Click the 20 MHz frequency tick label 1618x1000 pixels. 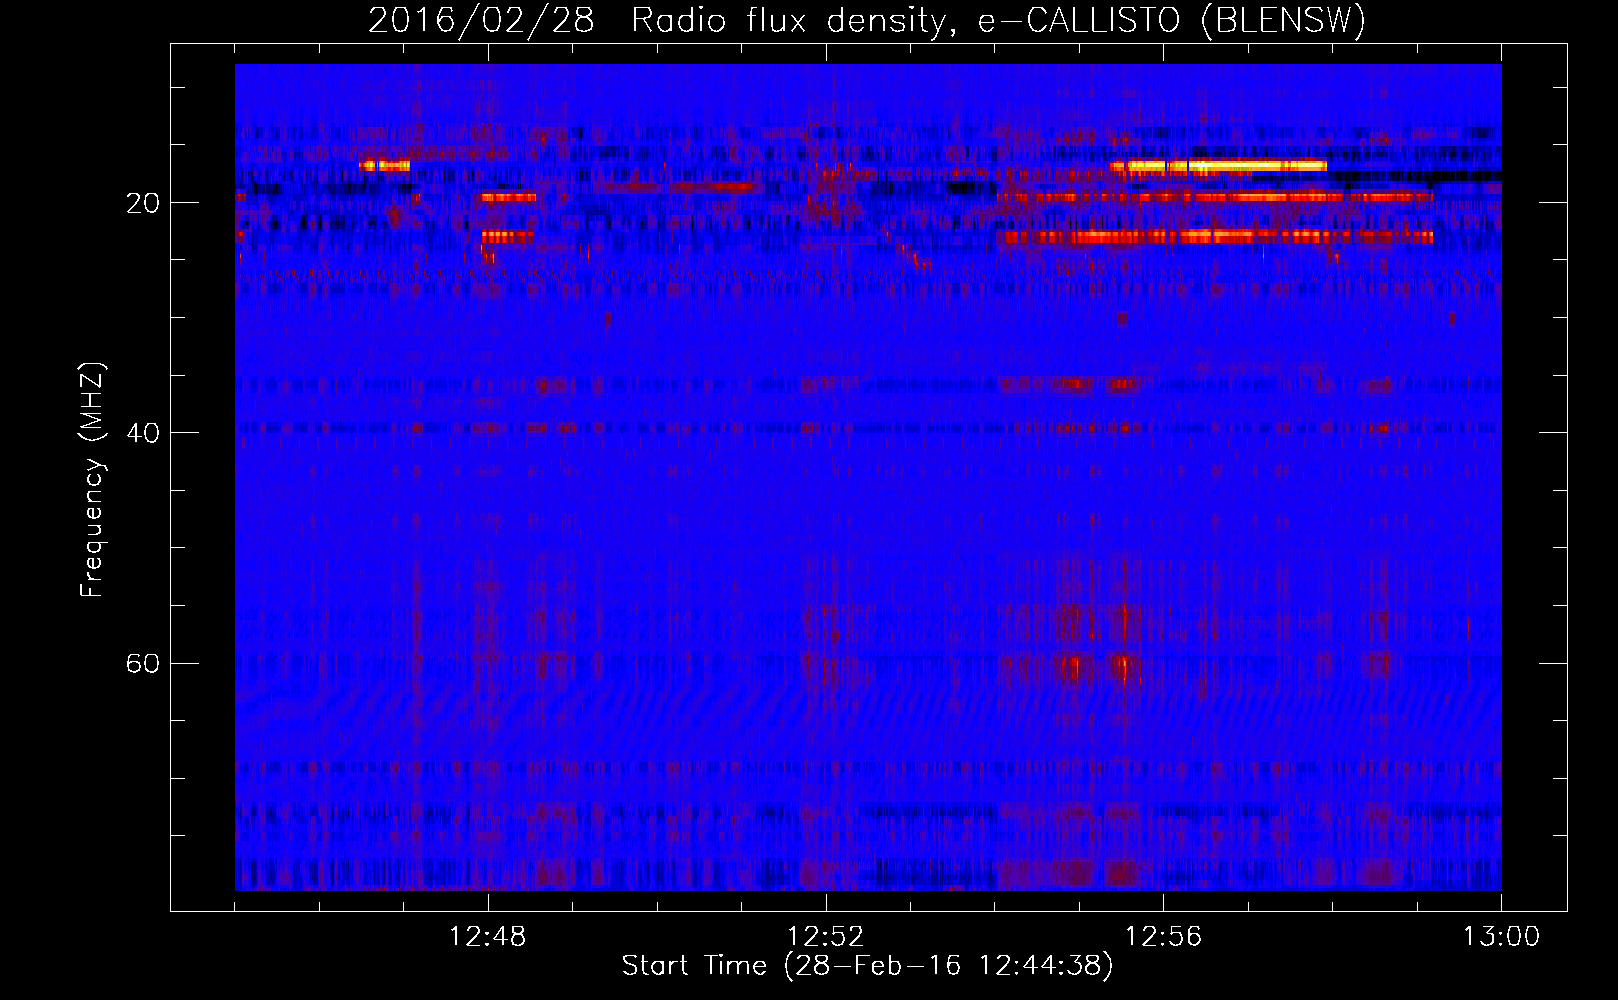143,203
